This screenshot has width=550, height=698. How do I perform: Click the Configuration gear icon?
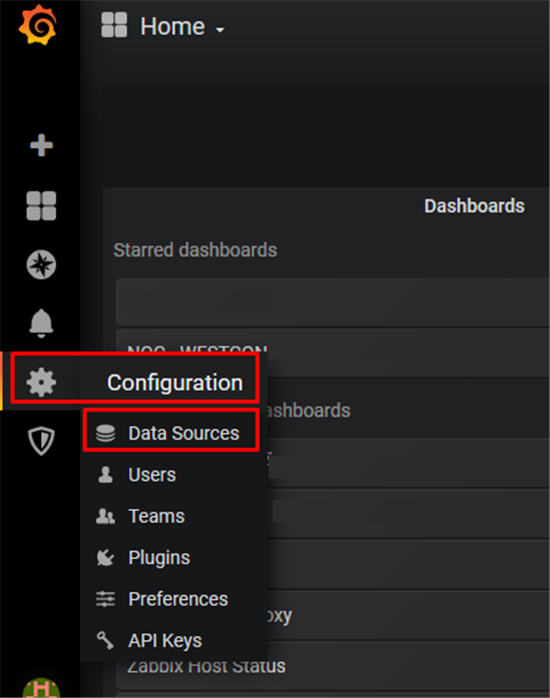click(x=41, y=382)
